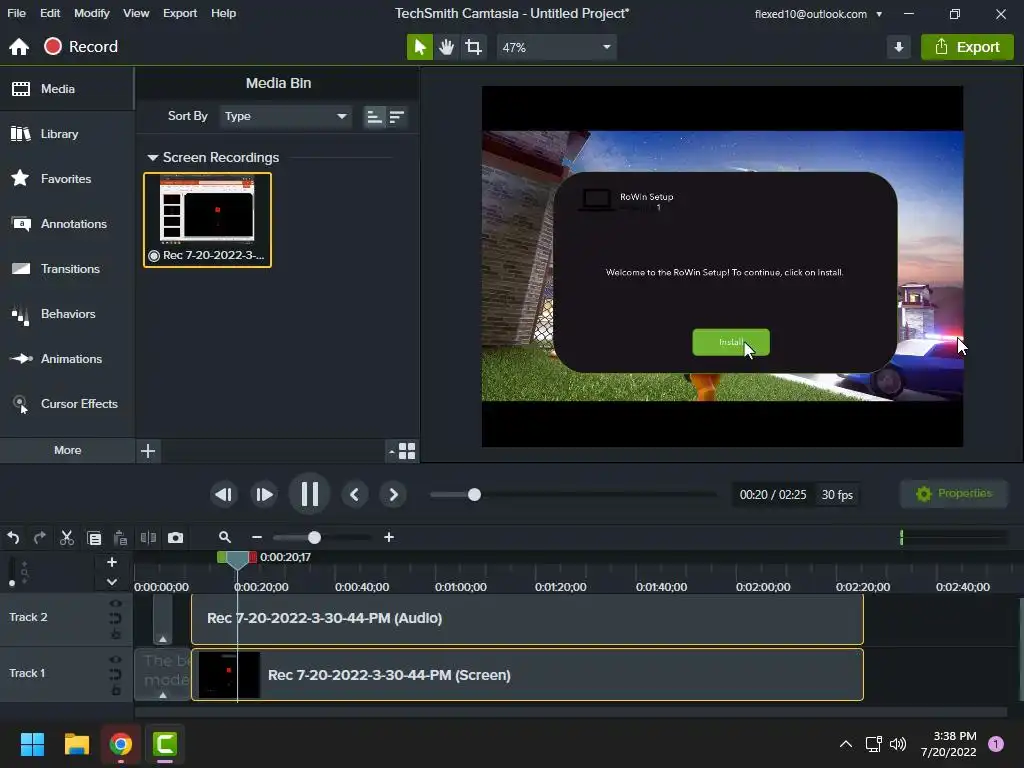Jump to the previous marker or clip
This screenshot has height=768, width=1024.
point(355,495)
